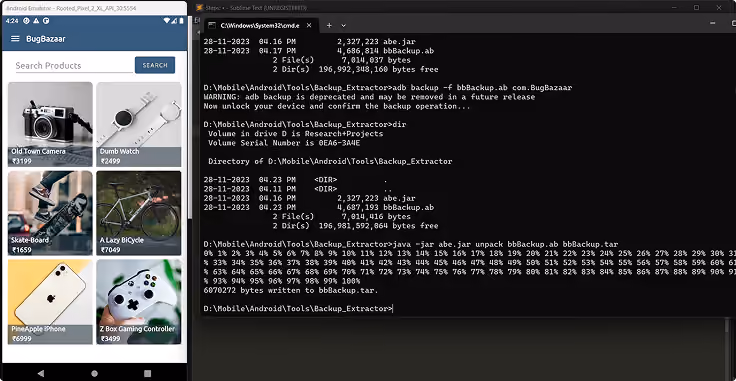736x381 pixels.
Task: Click the ₹2499 price label
Action: pos(110,161)
